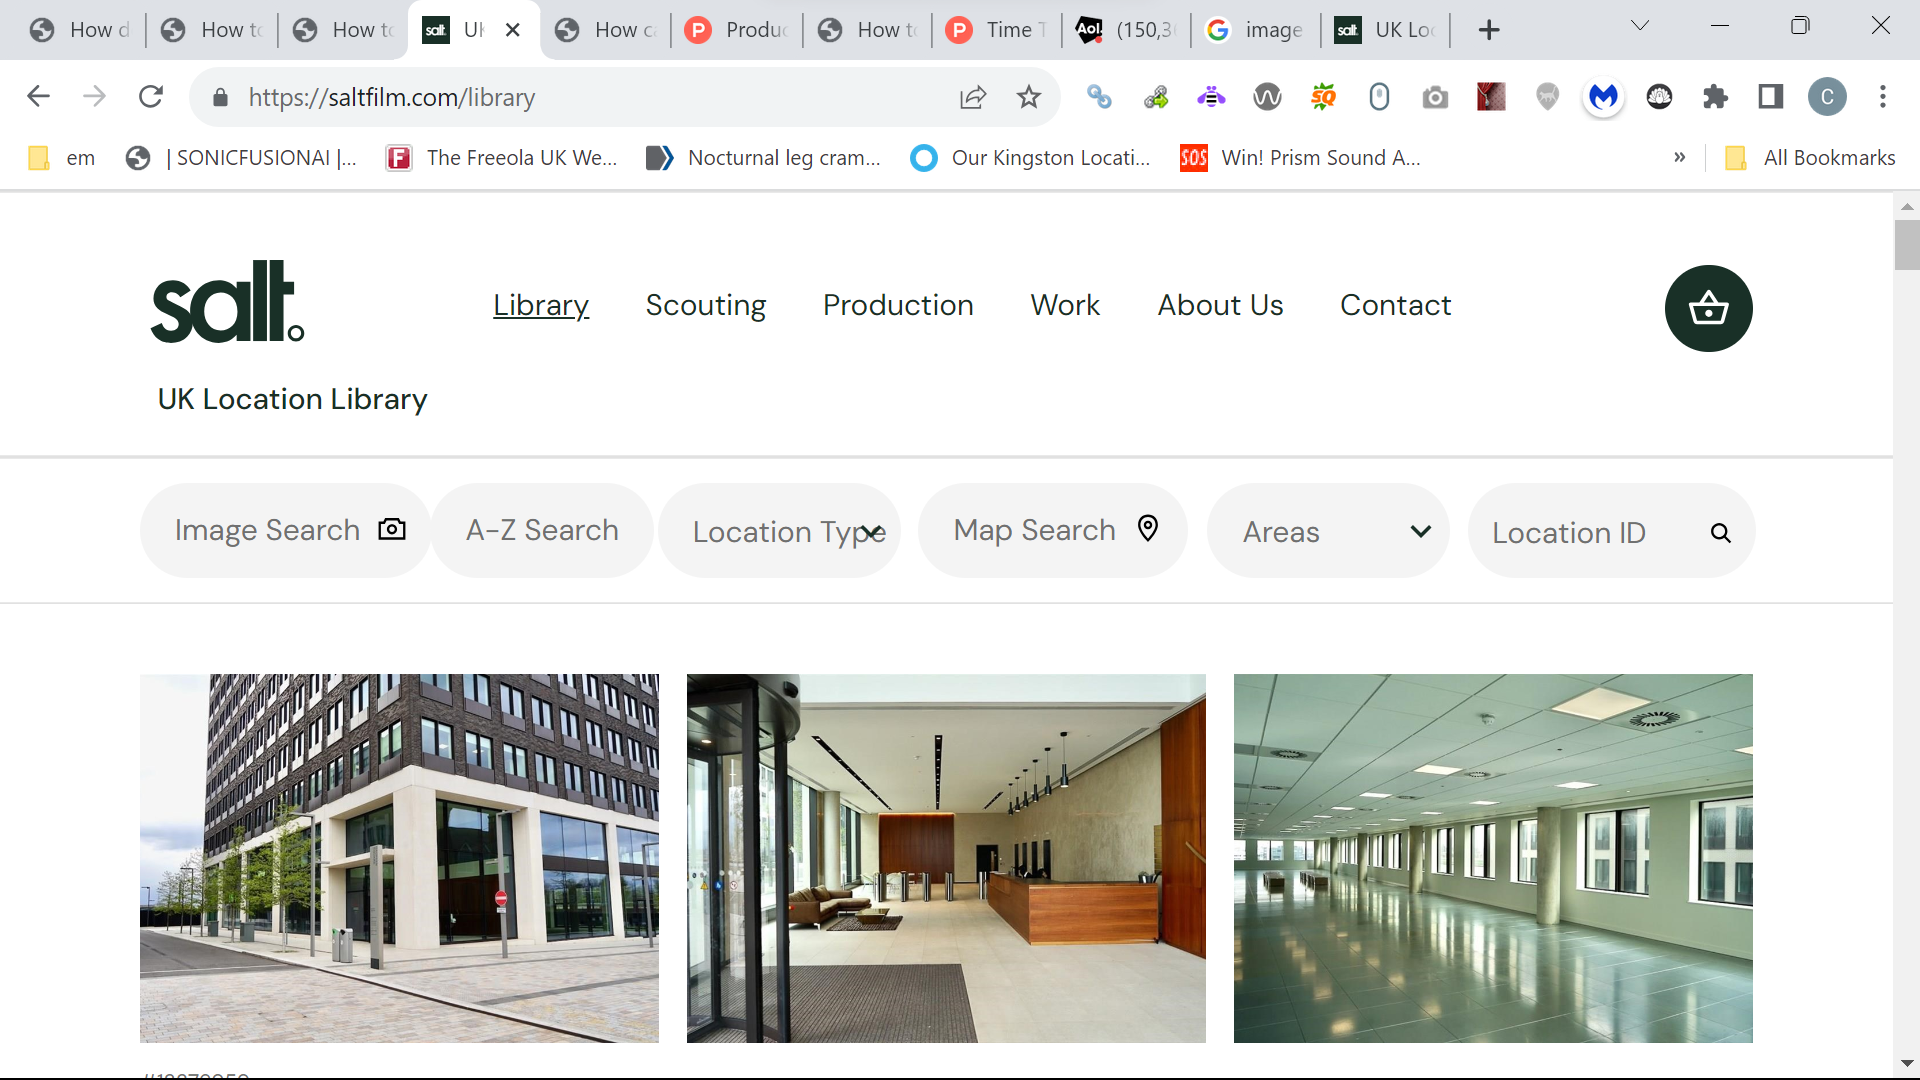The width and height of the screenshot is (1920, 1080).
Task: Reload the page with the refresh icon
Action: (151, 96)
